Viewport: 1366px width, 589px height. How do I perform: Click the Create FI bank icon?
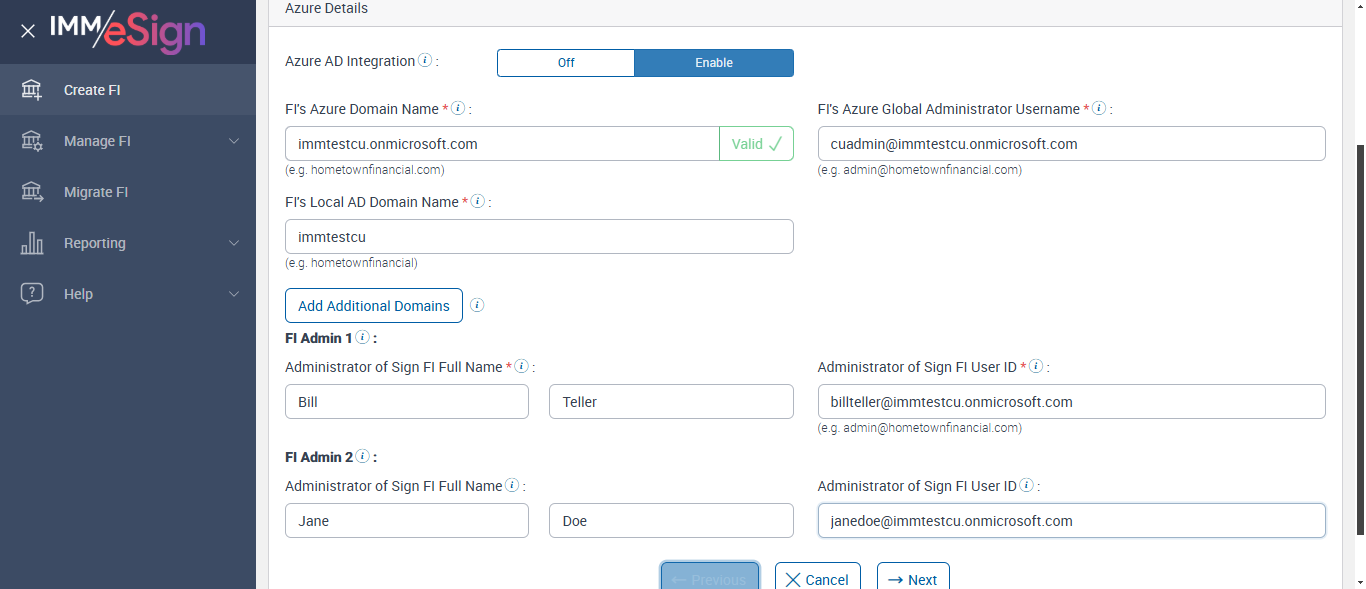(x=32, y=90)
